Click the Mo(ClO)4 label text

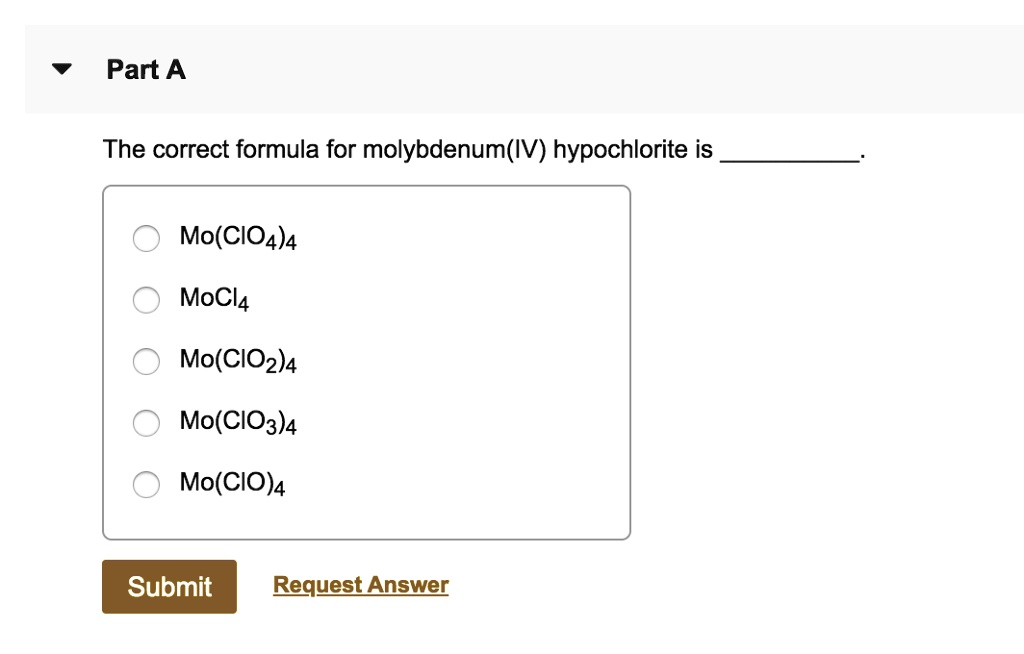(x=230, y=482)
